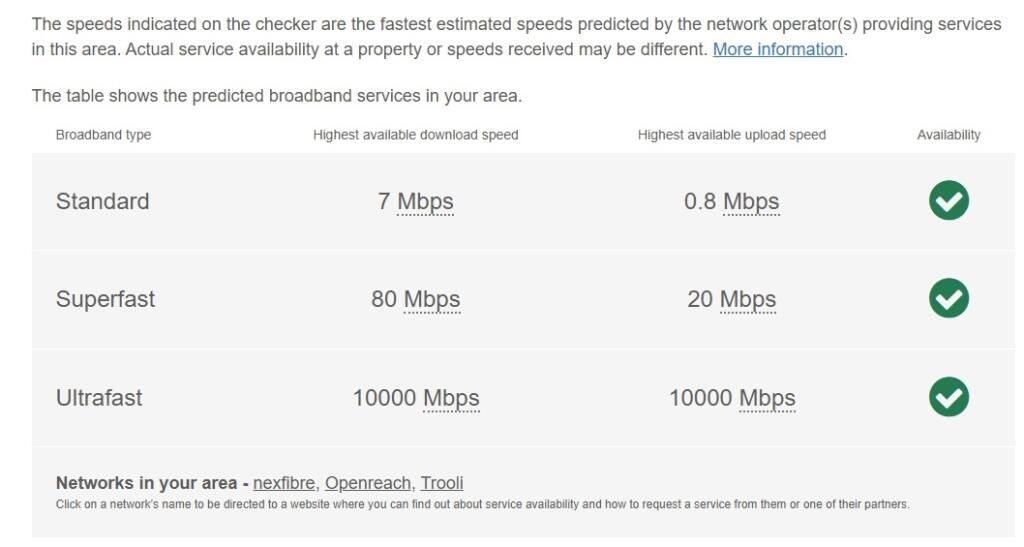Open the Openreach network link
Screen dimensions: 1024x547
(368, 483)
